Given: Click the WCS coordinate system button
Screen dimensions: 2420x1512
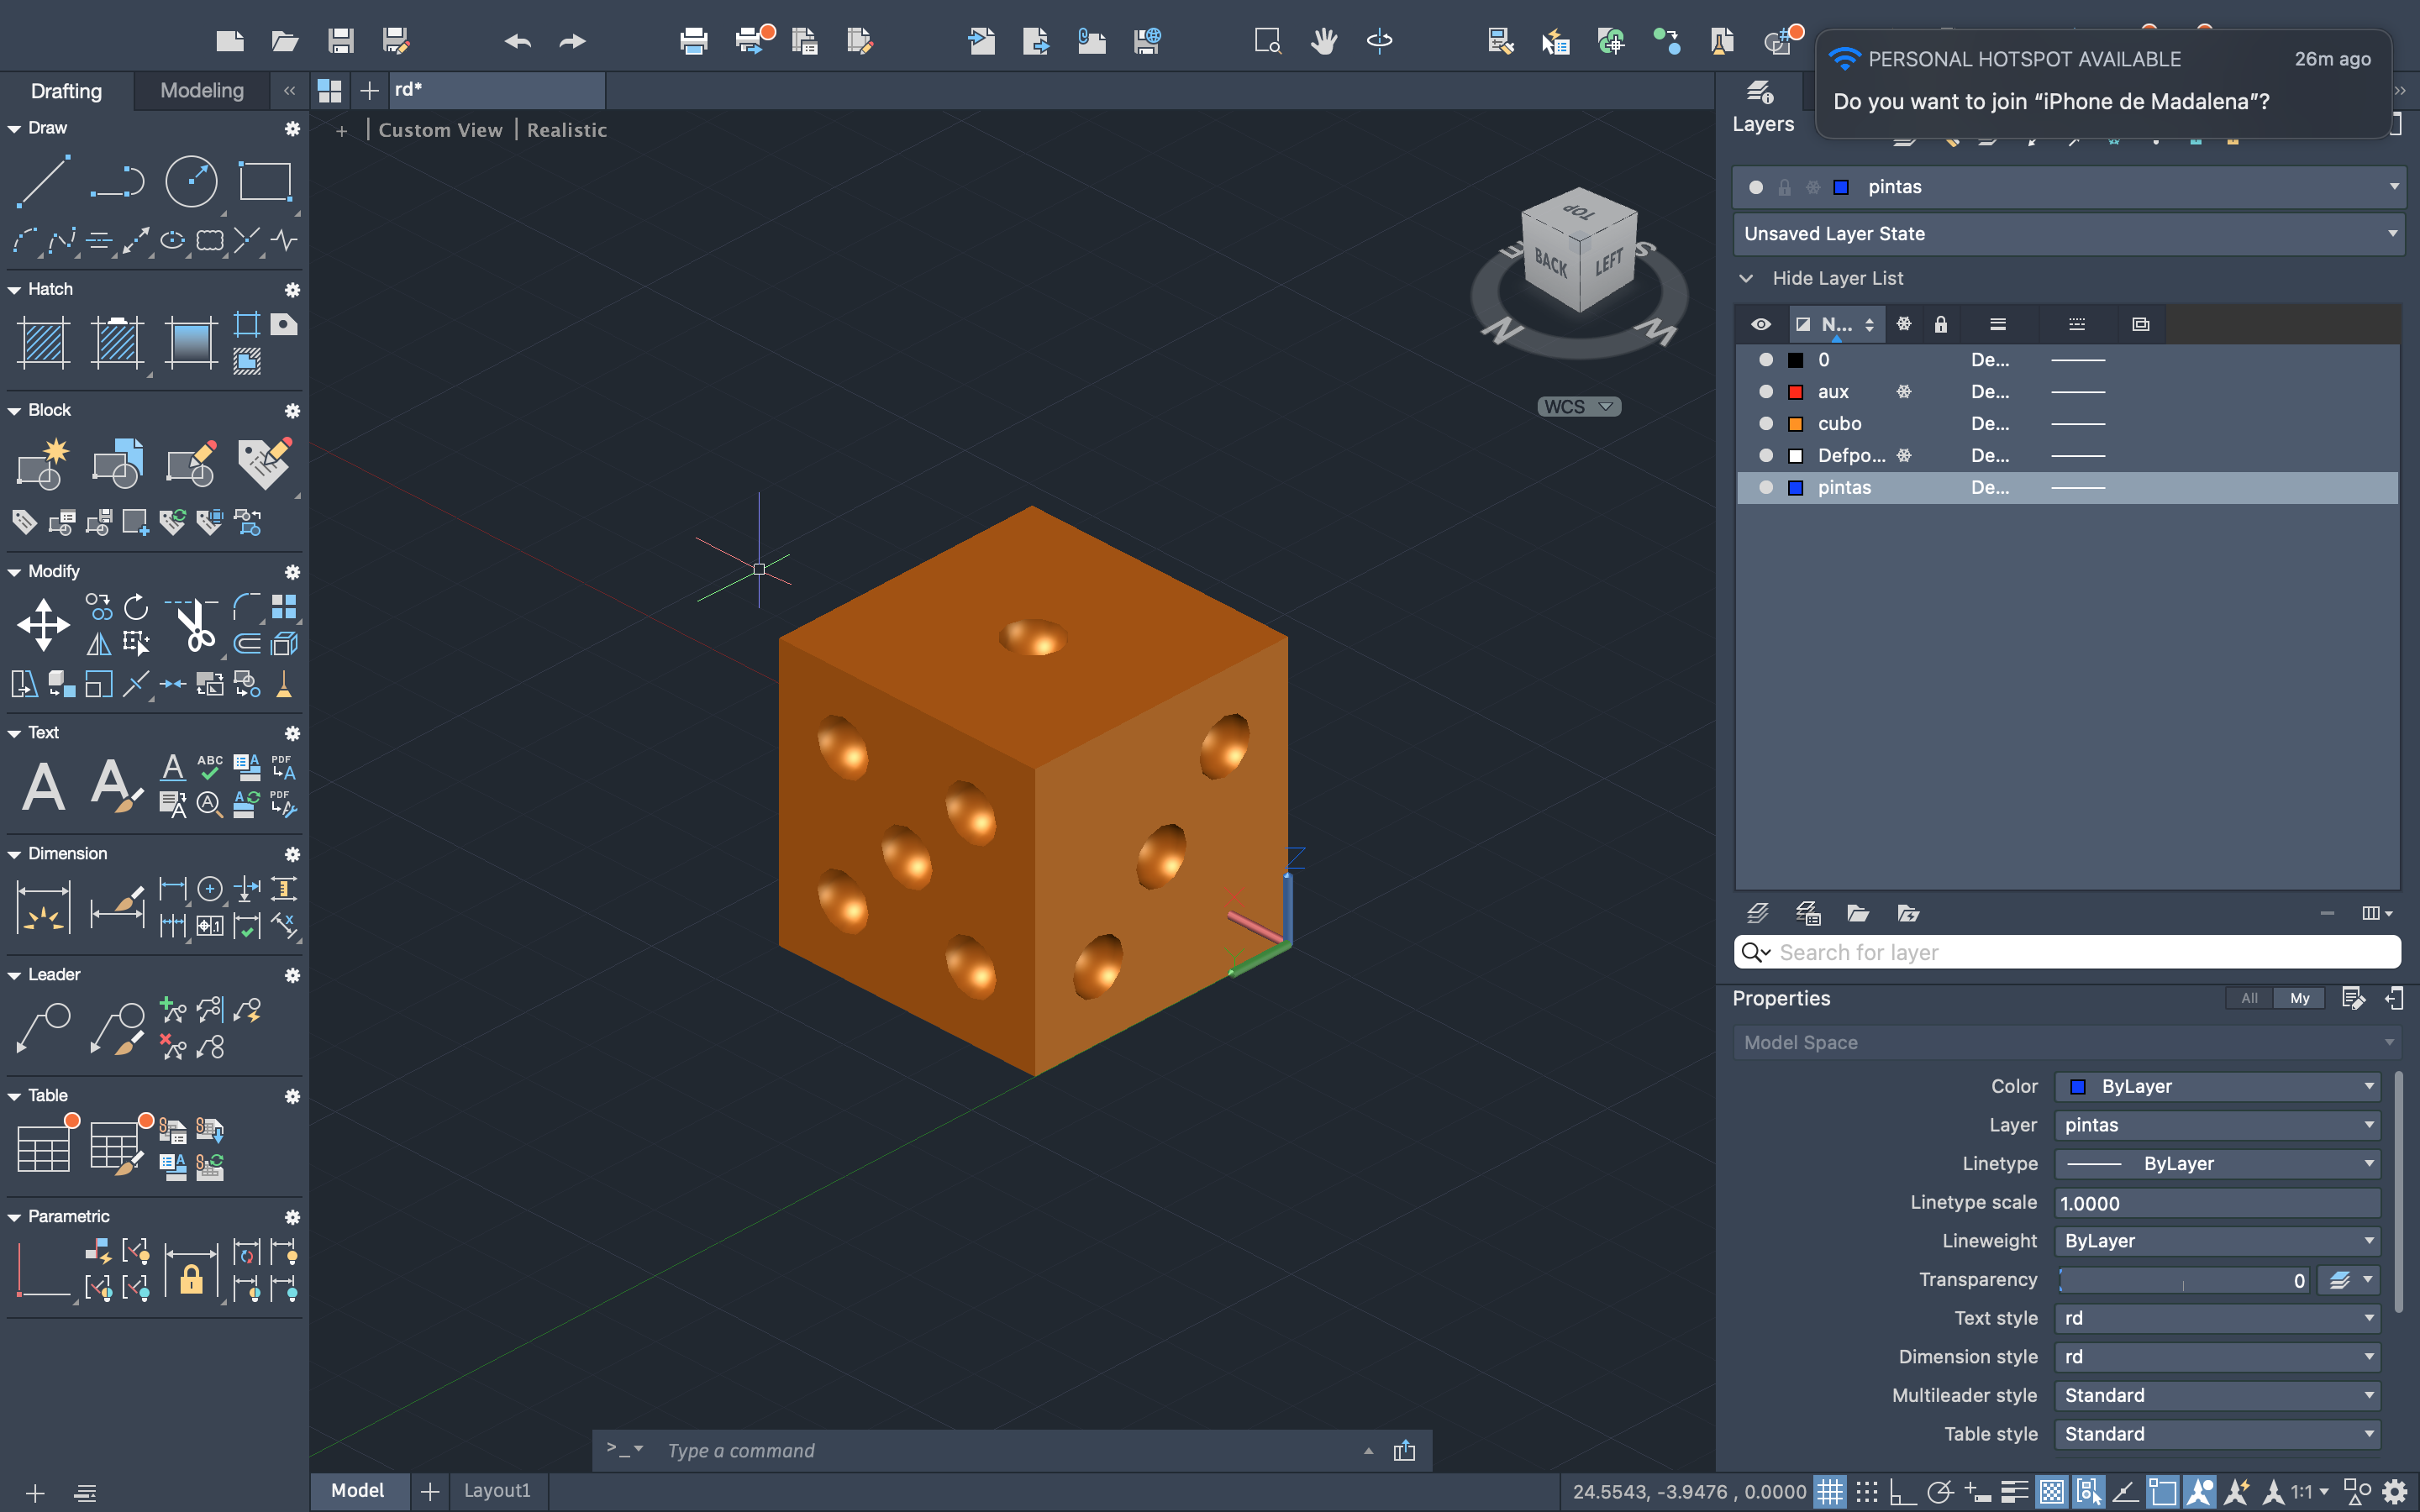Looking at the screenshot, I should point(1578,407).
